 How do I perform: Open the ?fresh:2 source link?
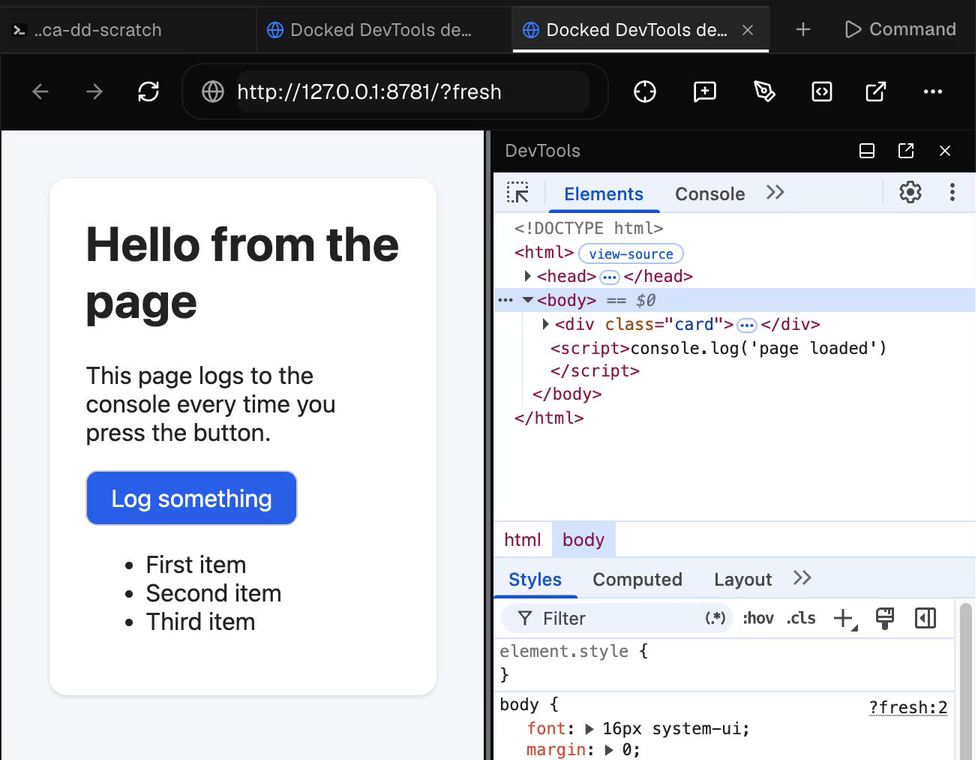[908, 708]
